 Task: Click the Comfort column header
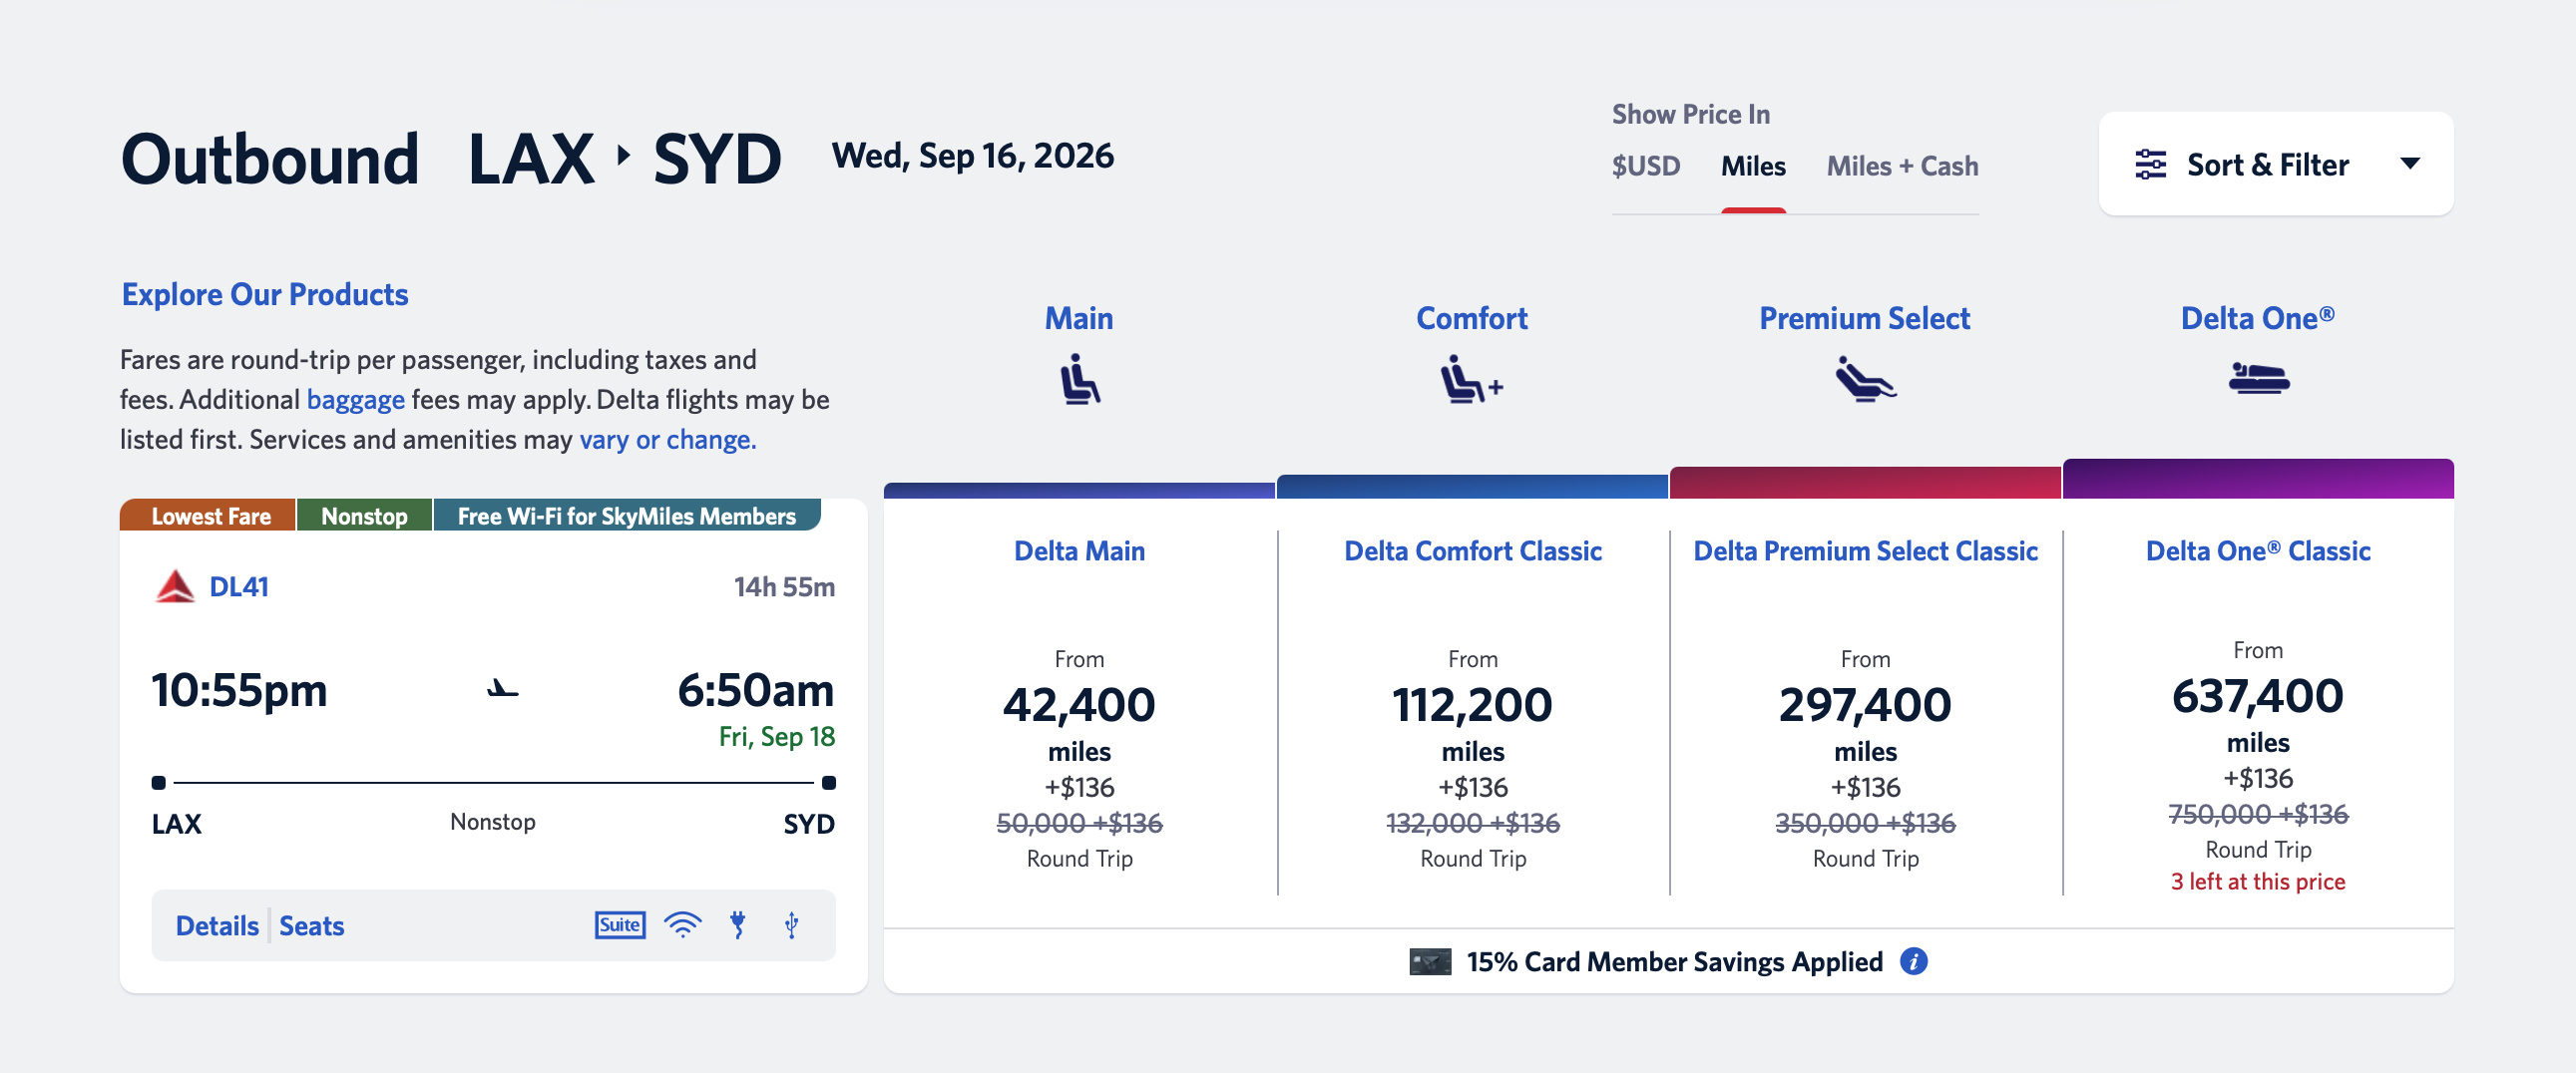tap(1472, 319)
